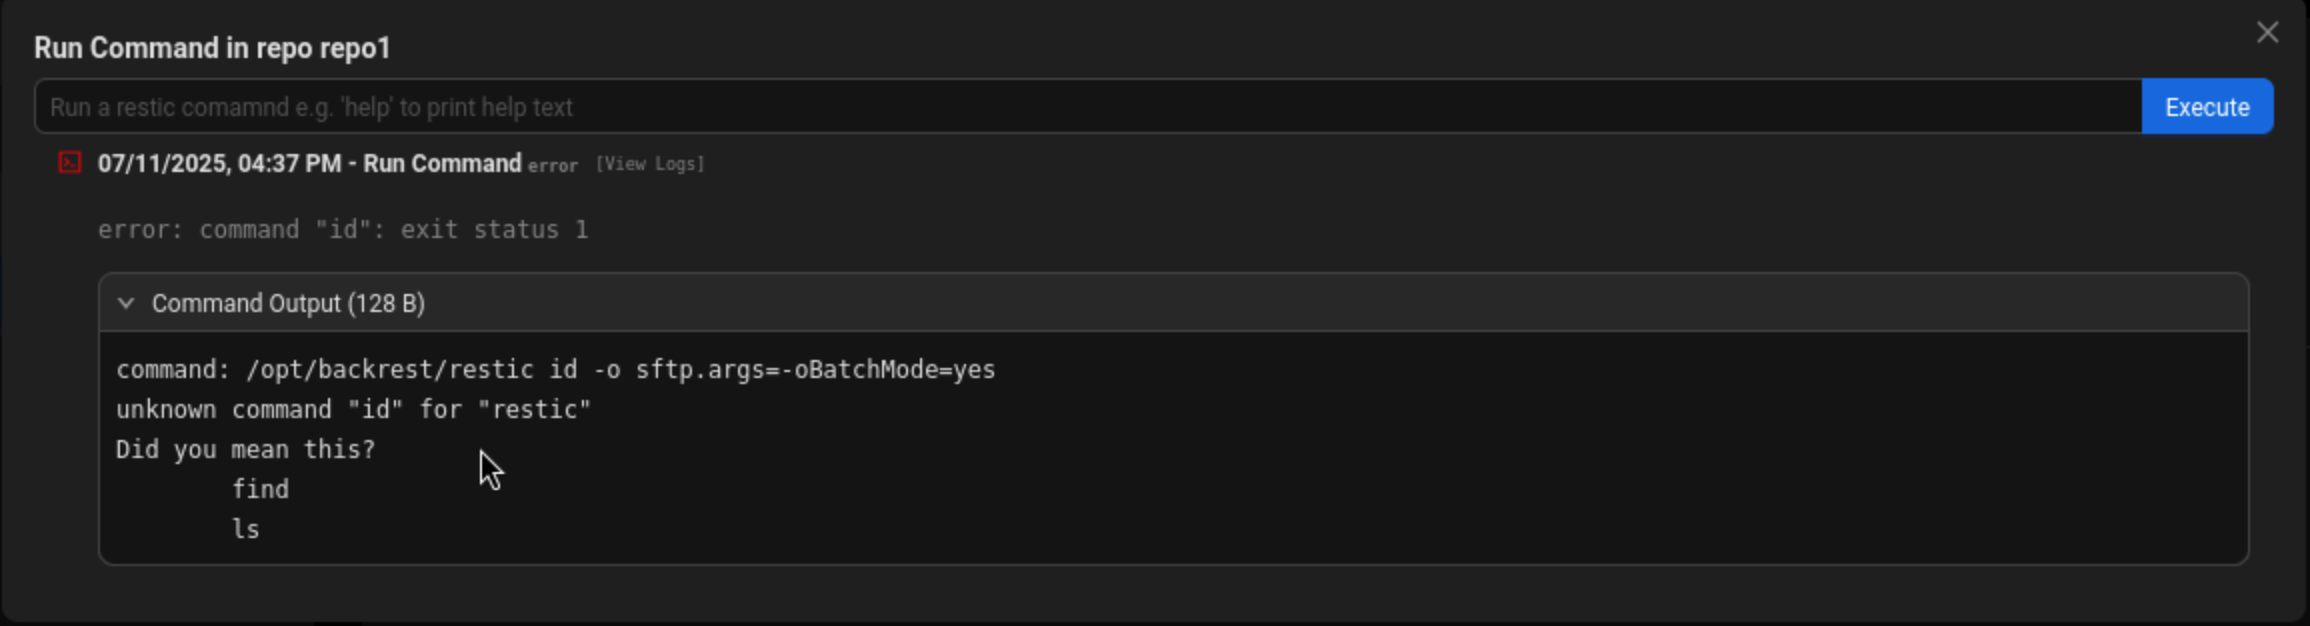Viewport: 2310px width, 626px height.
Task: Focus the restic command input field
Action: pyautogui.click(x=1088, y=107)
